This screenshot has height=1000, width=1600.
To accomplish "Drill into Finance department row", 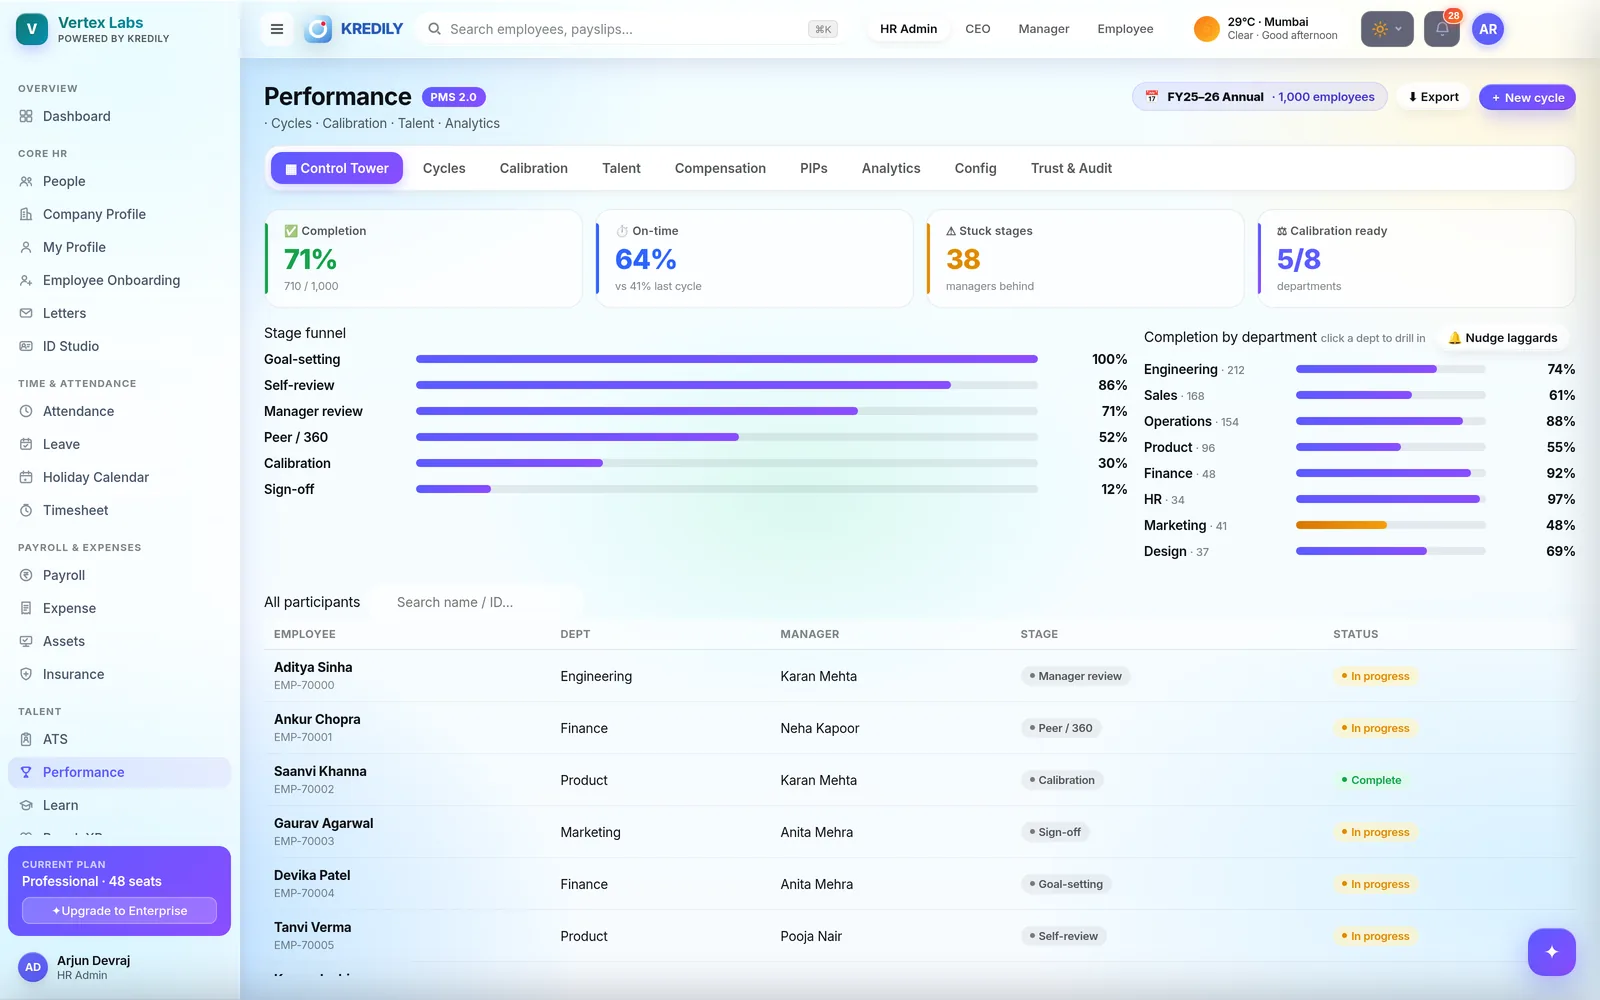I will click(1359, 473).
